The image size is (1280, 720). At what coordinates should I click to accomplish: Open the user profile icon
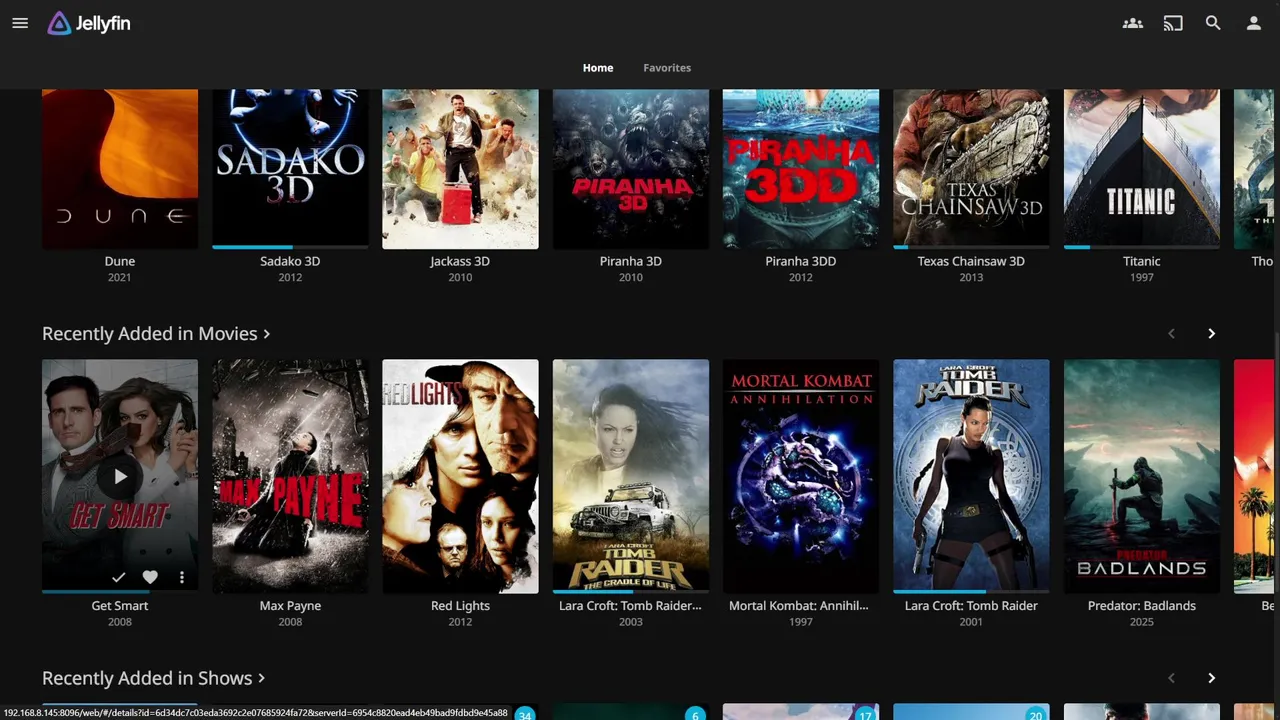click(1253, 23)
